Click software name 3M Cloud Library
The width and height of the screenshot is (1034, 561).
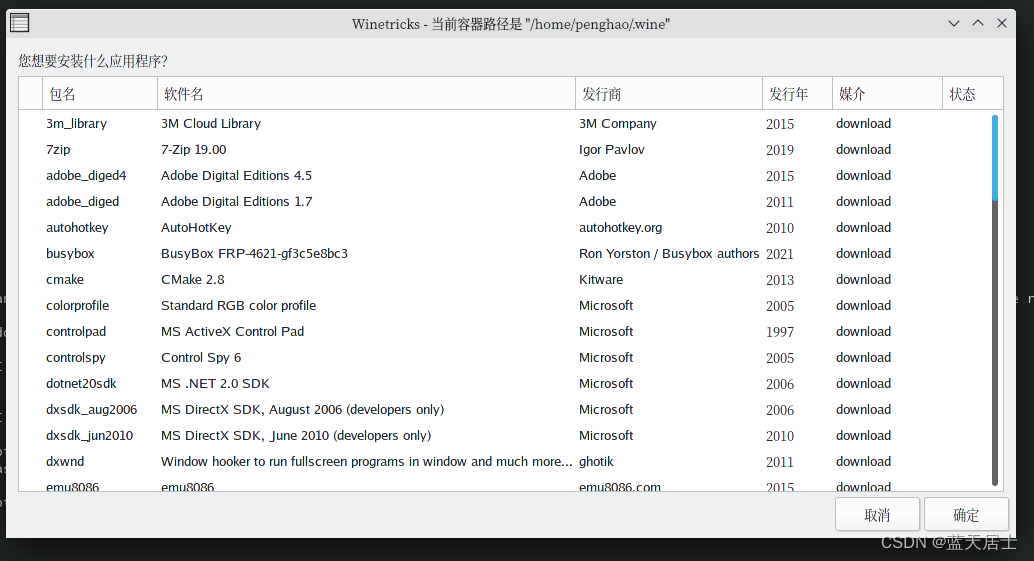point(211,123)
